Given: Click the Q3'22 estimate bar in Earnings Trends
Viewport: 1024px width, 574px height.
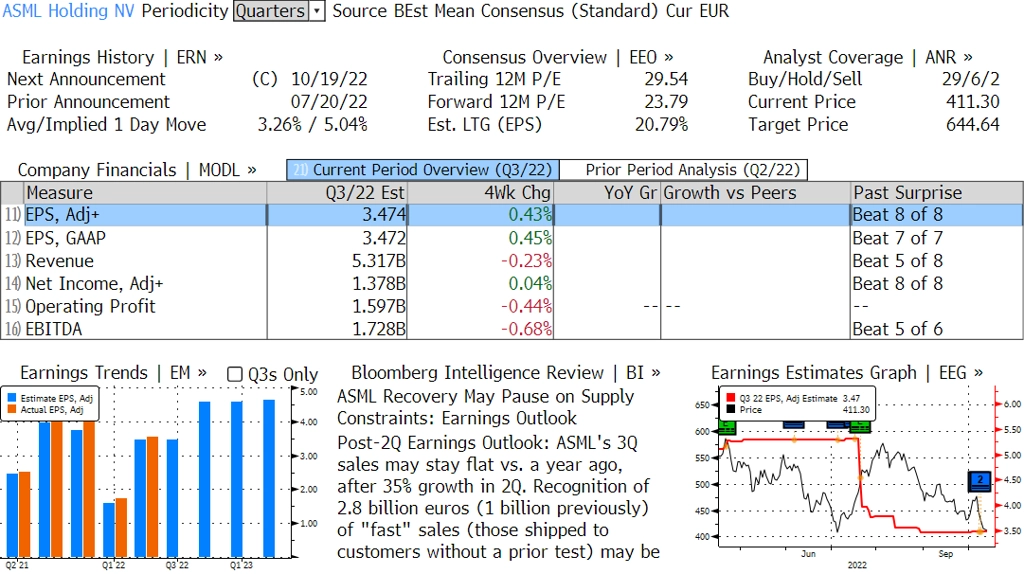Looking at the screenshot, I should 172,498.
